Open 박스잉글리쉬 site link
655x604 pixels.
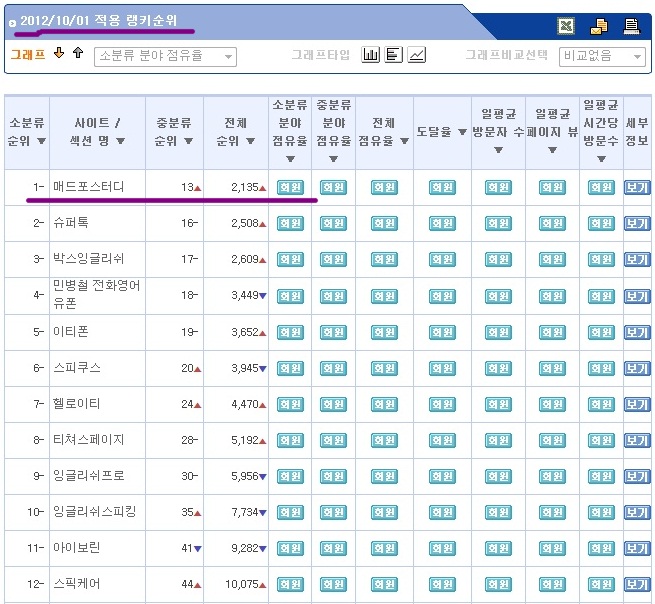tap(89, 259)
